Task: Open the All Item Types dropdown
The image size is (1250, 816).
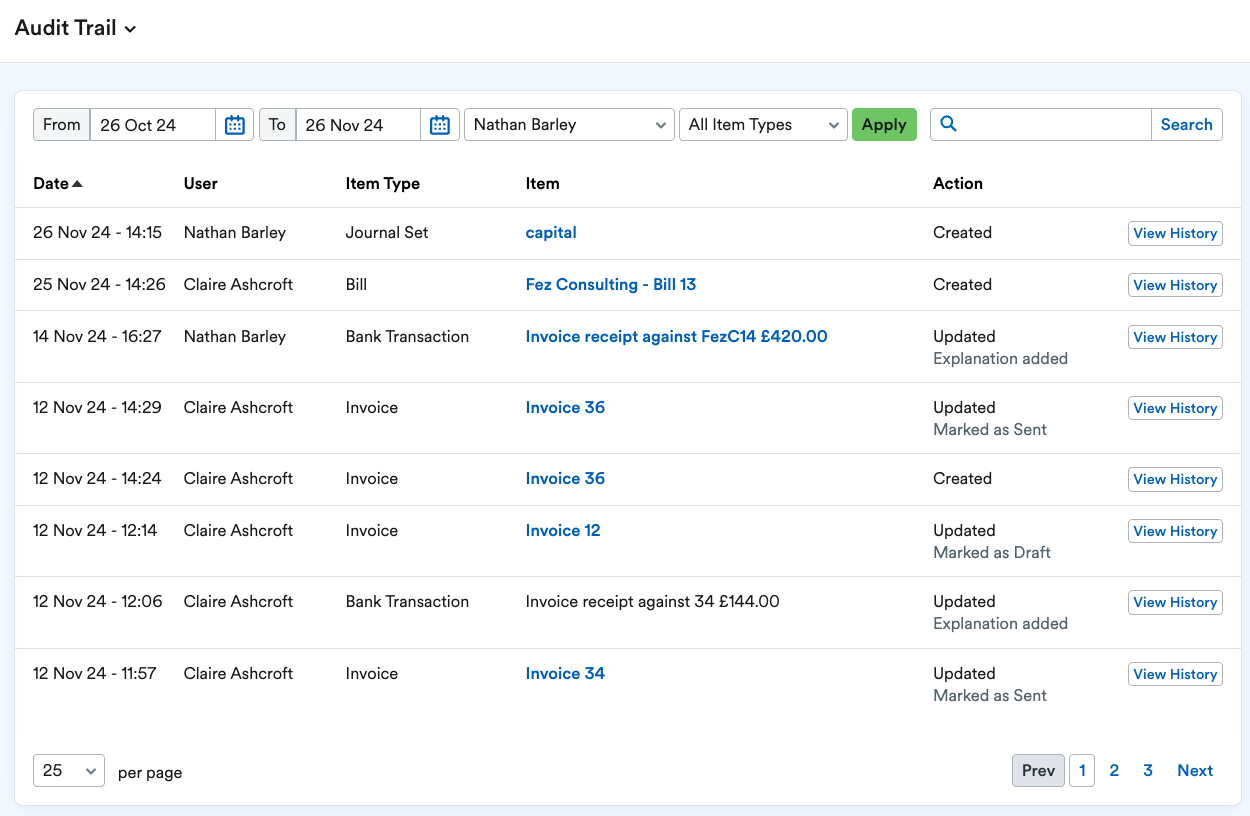Action: click(x=762, y=124)
